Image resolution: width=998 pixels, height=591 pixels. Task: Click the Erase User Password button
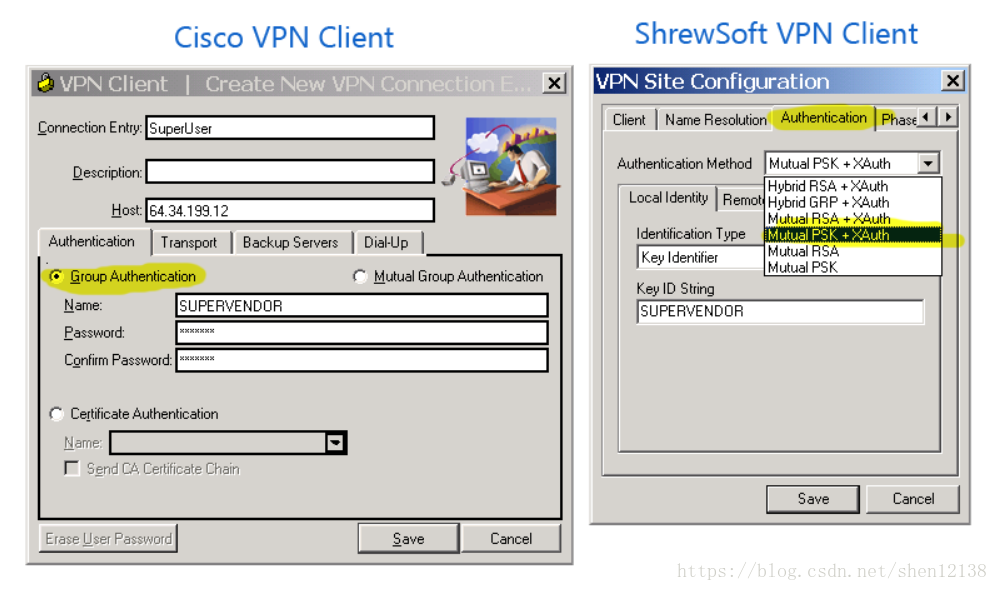coord(108,539)
